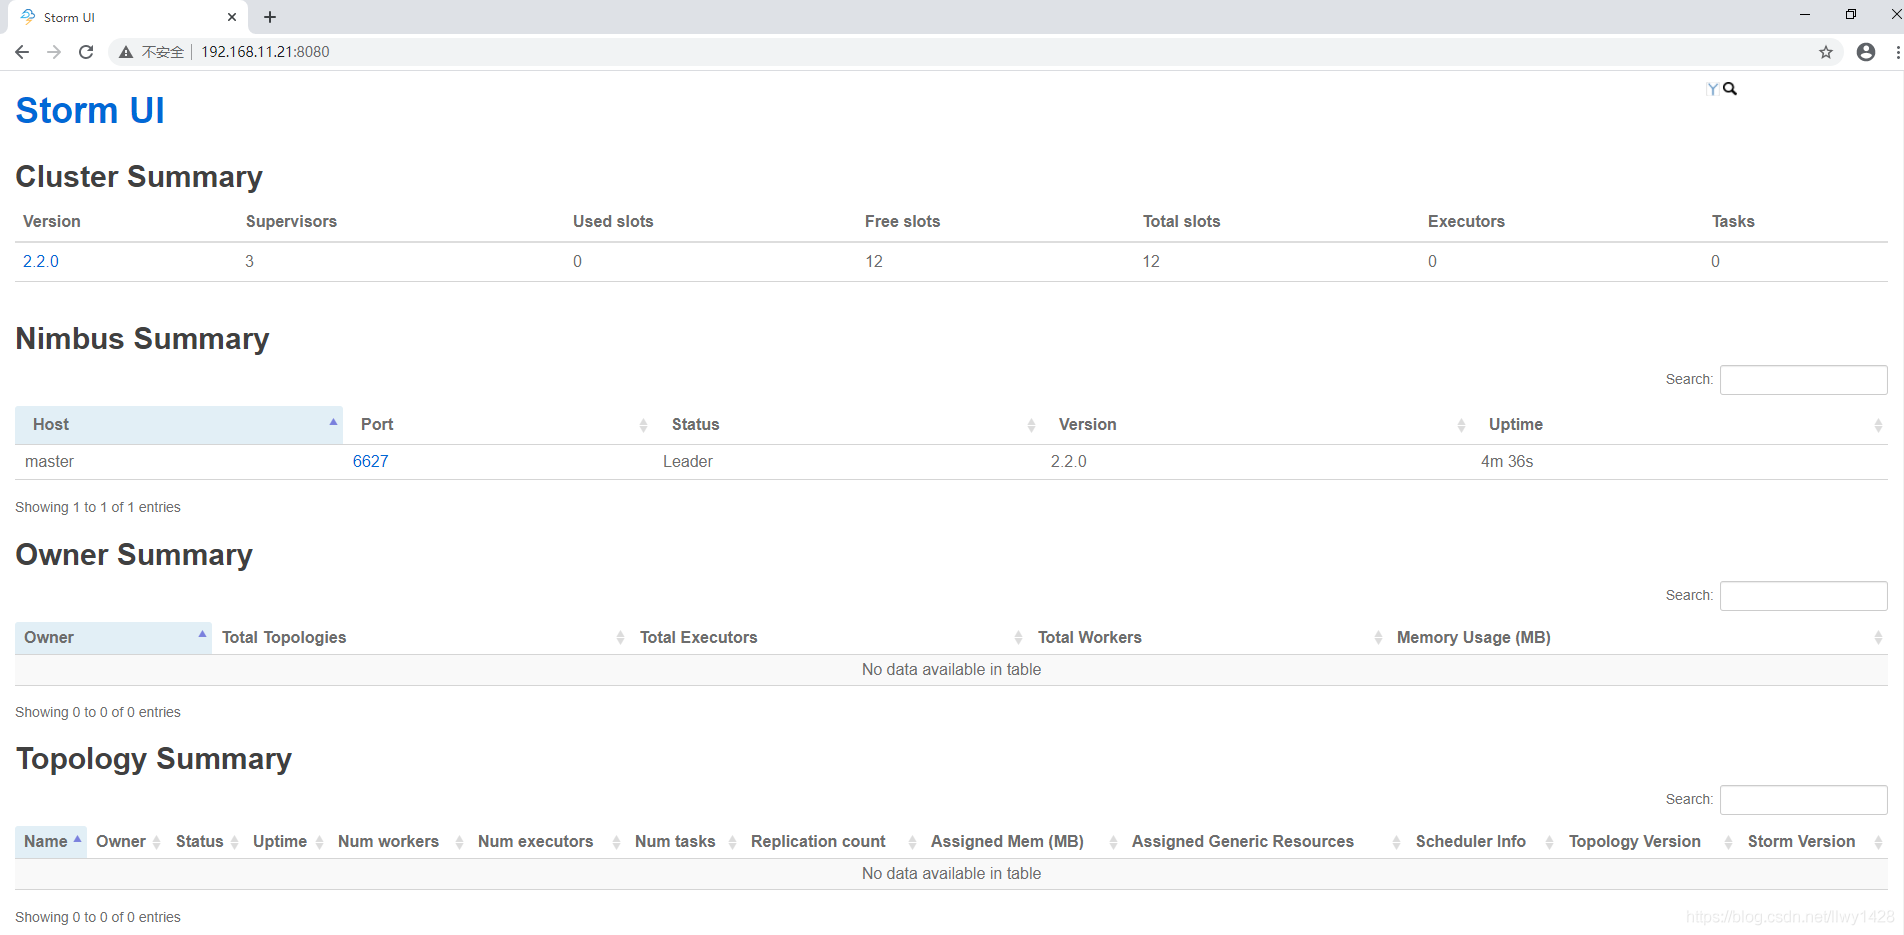
Task: Open the Storm UI title link
Action: coord(90,110)
